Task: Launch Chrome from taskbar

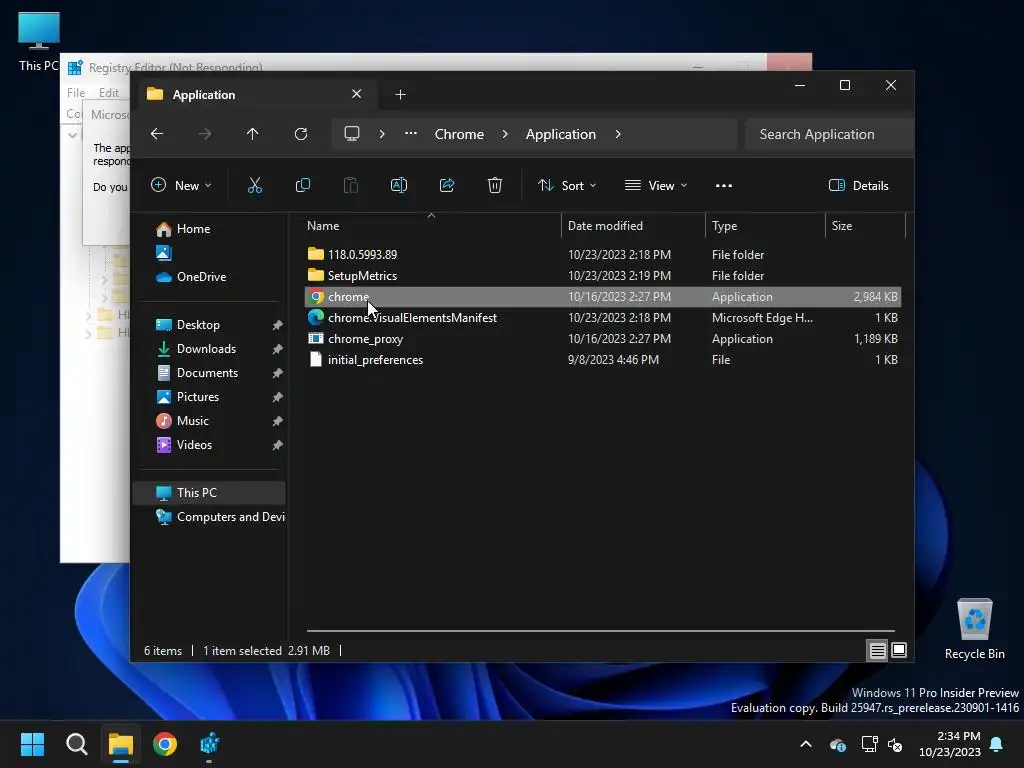Action: (x=165, y=744)
